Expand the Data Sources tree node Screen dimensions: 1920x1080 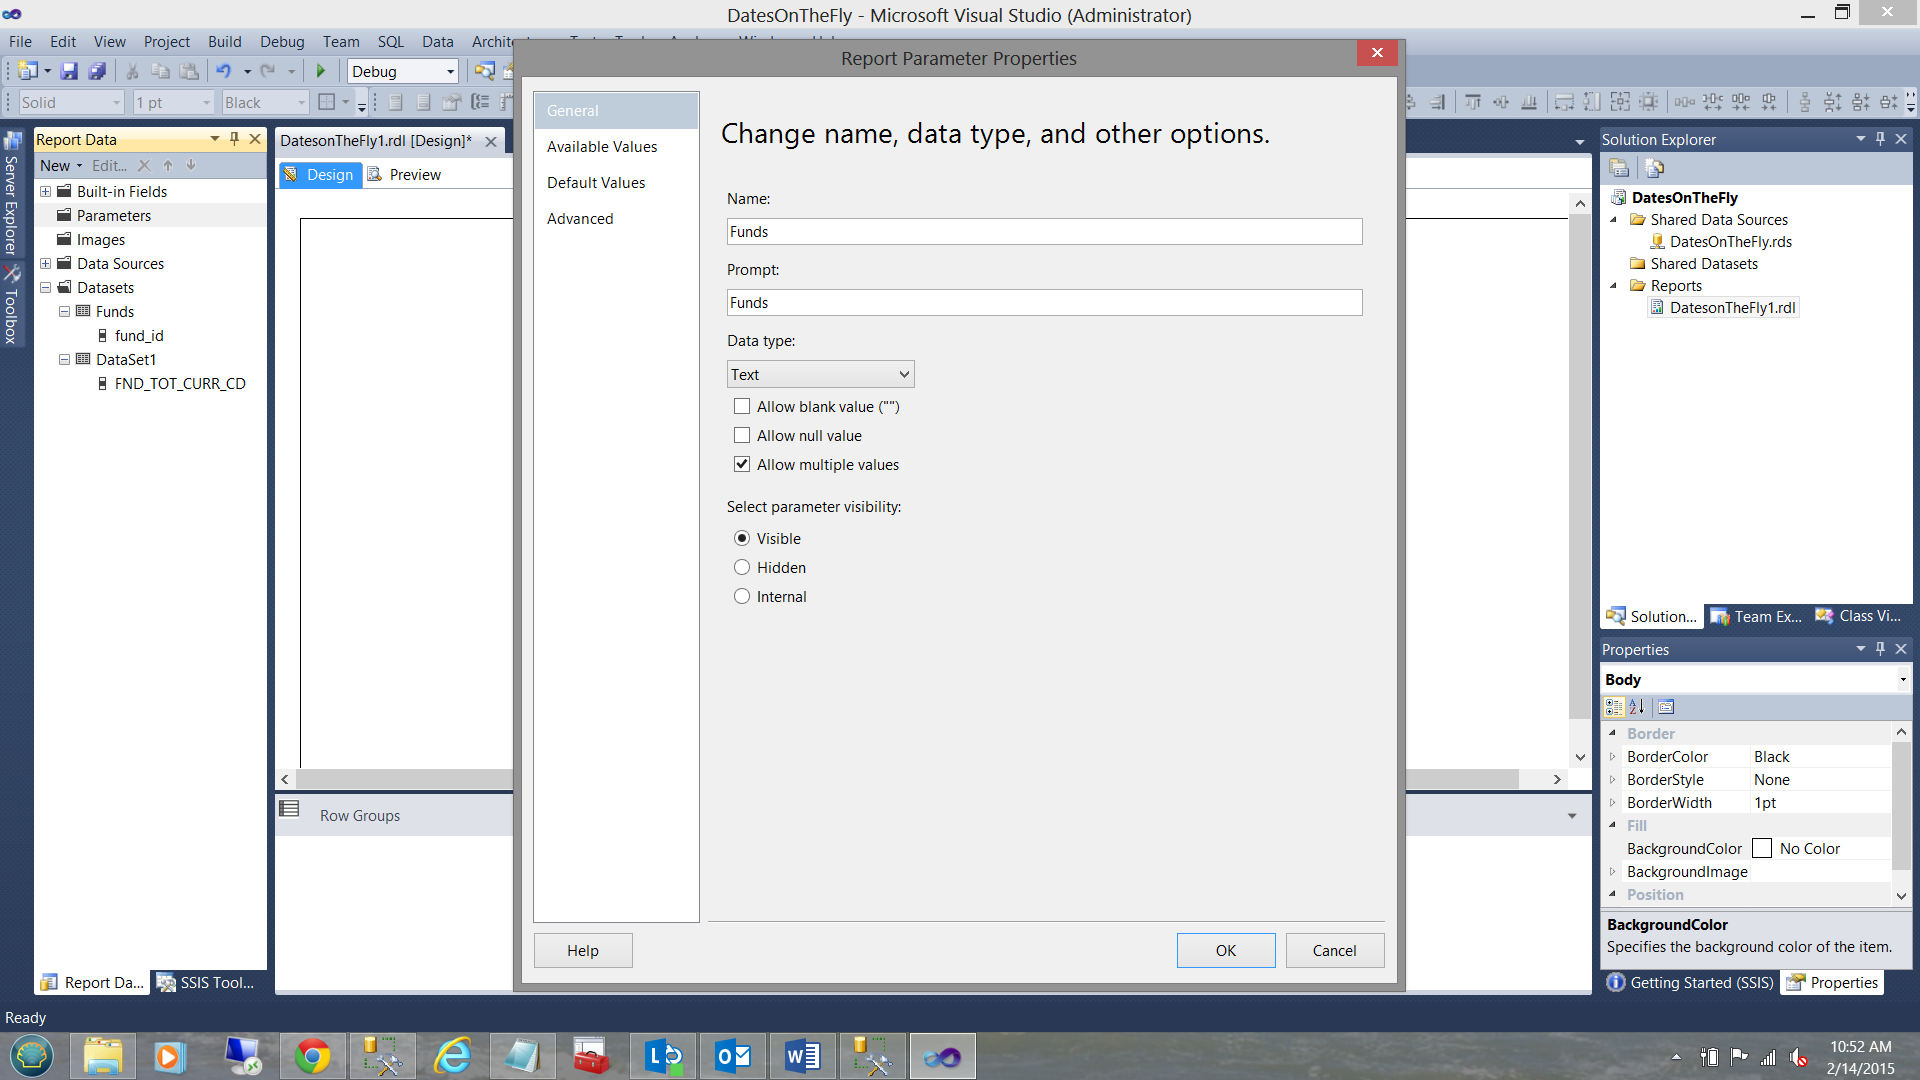click(x=46, y=264)
